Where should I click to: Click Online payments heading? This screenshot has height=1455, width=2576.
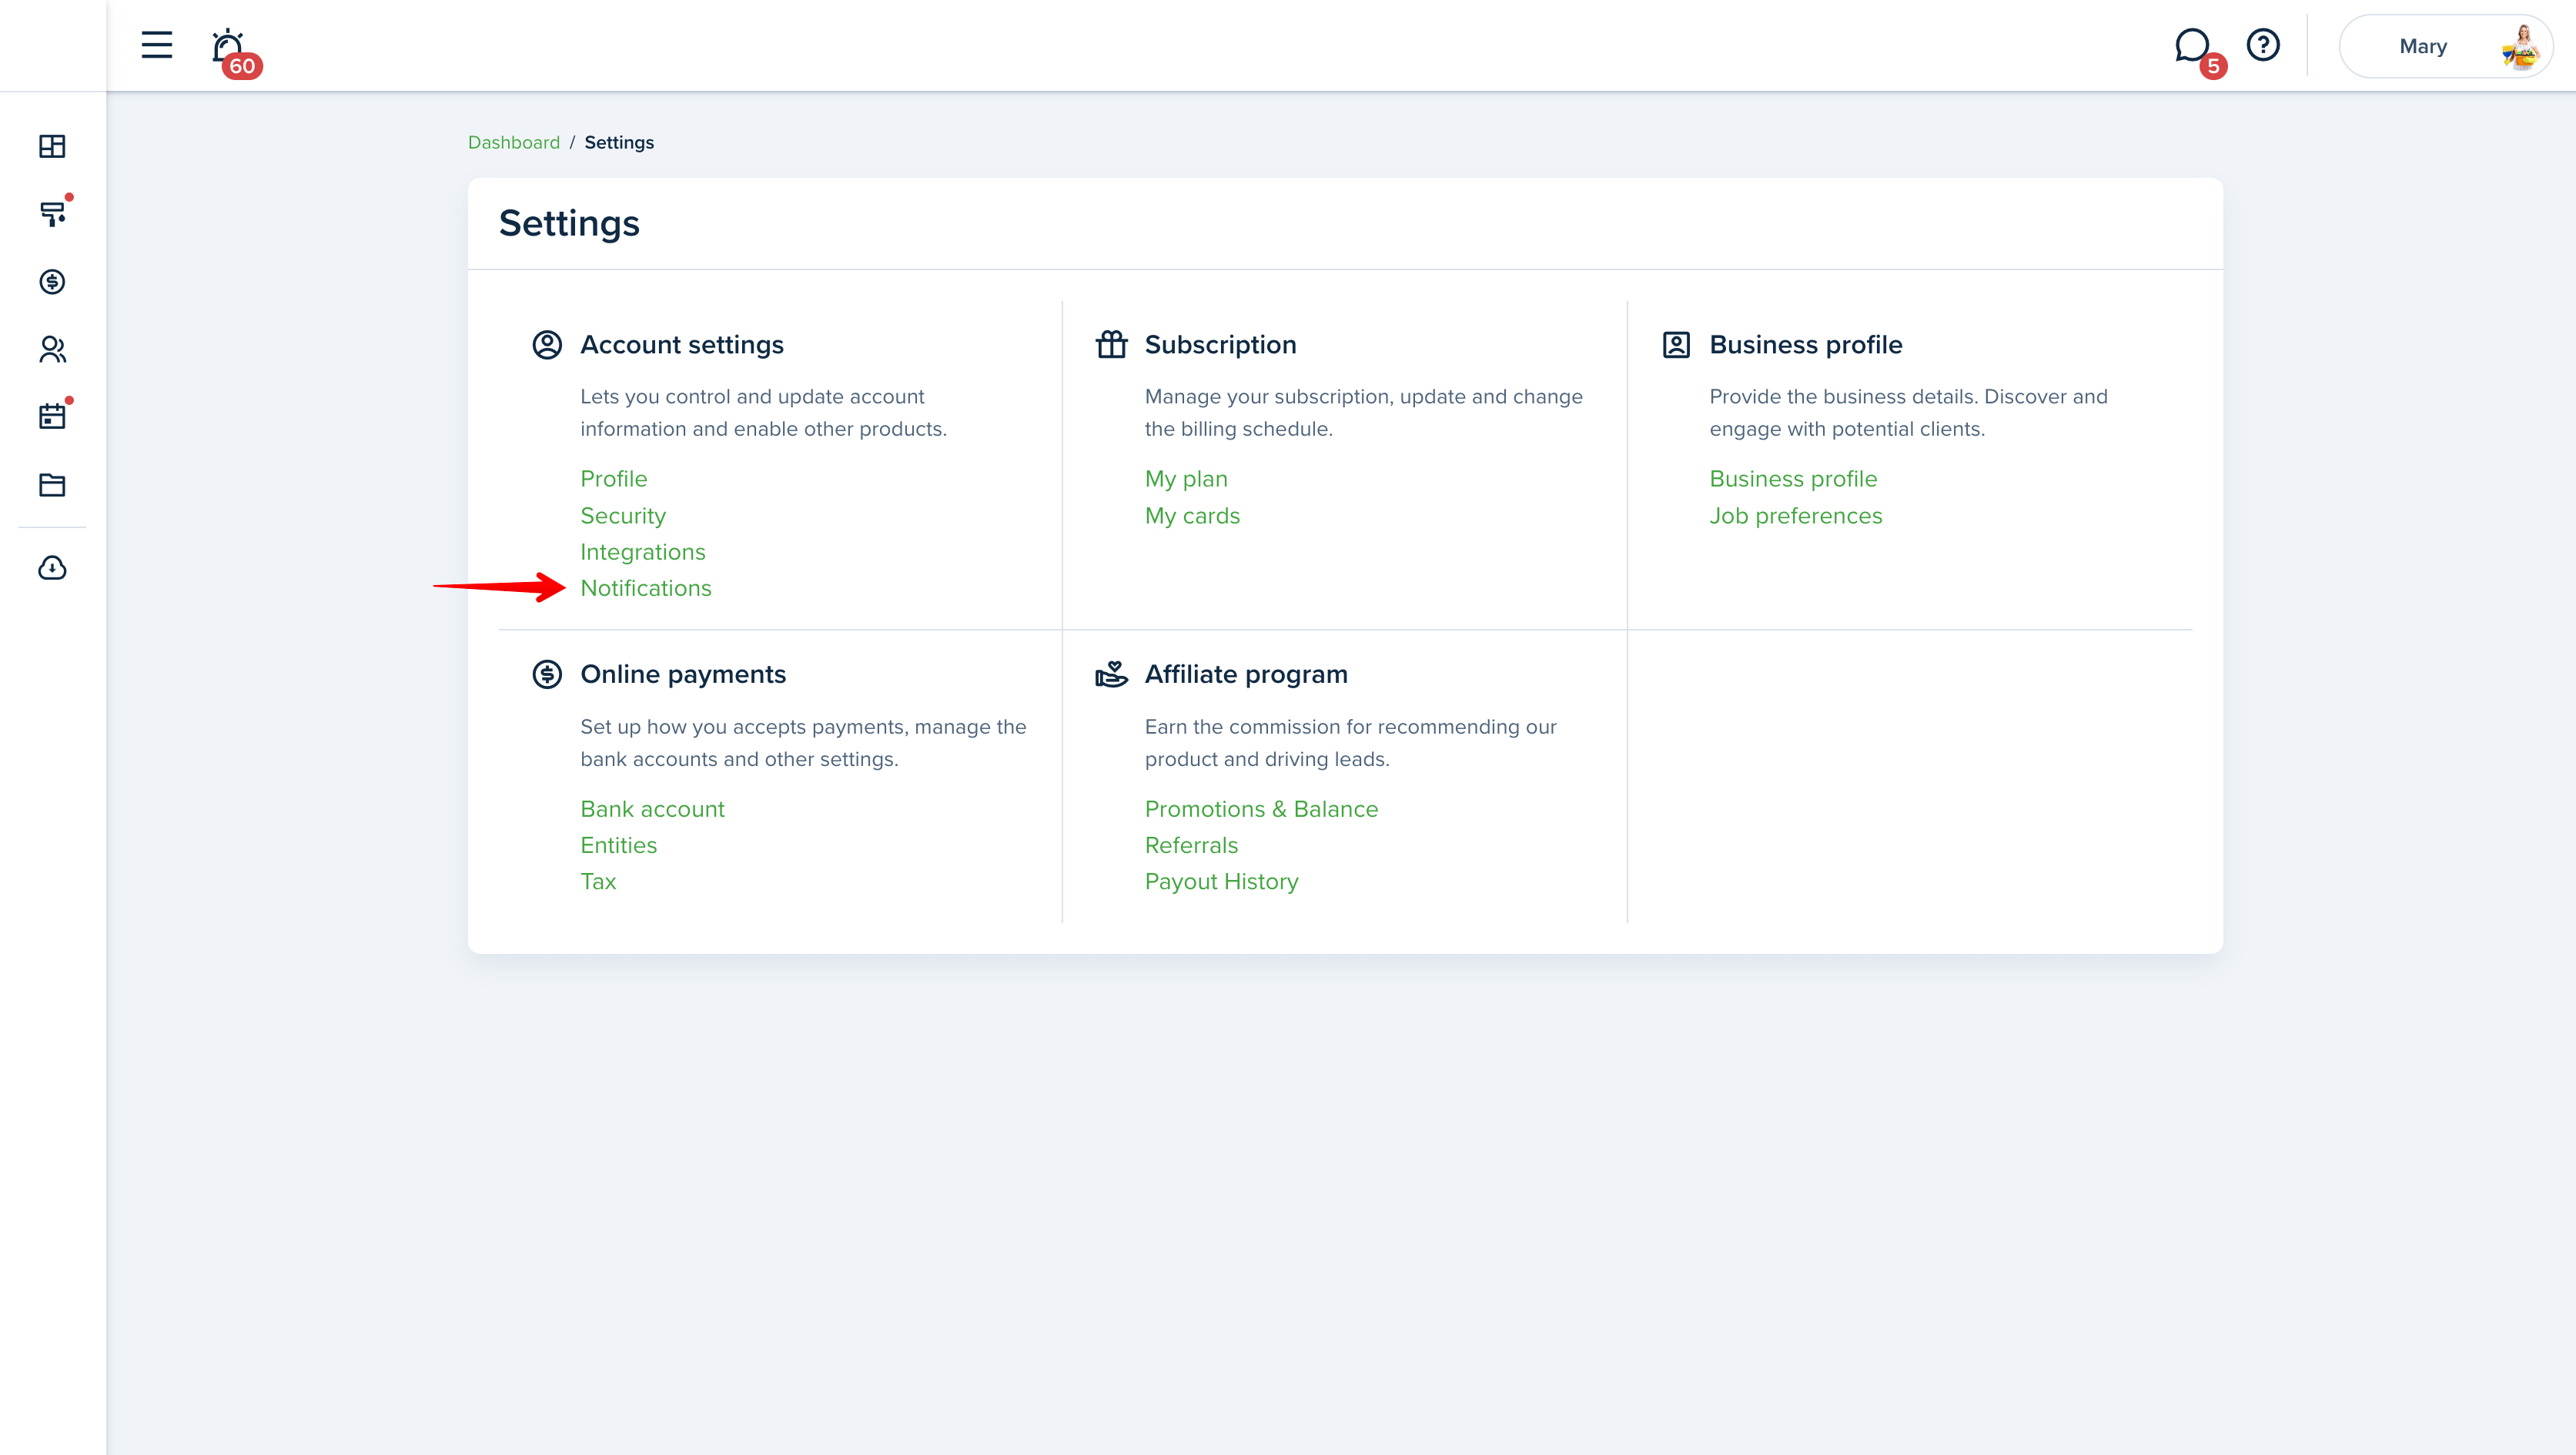coord(683,675)
